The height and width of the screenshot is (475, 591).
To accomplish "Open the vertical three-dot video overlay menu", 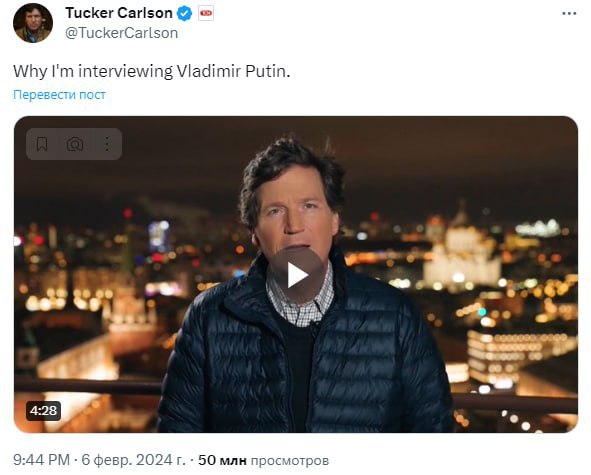I will pyautogui.click(x=107, y=144).
